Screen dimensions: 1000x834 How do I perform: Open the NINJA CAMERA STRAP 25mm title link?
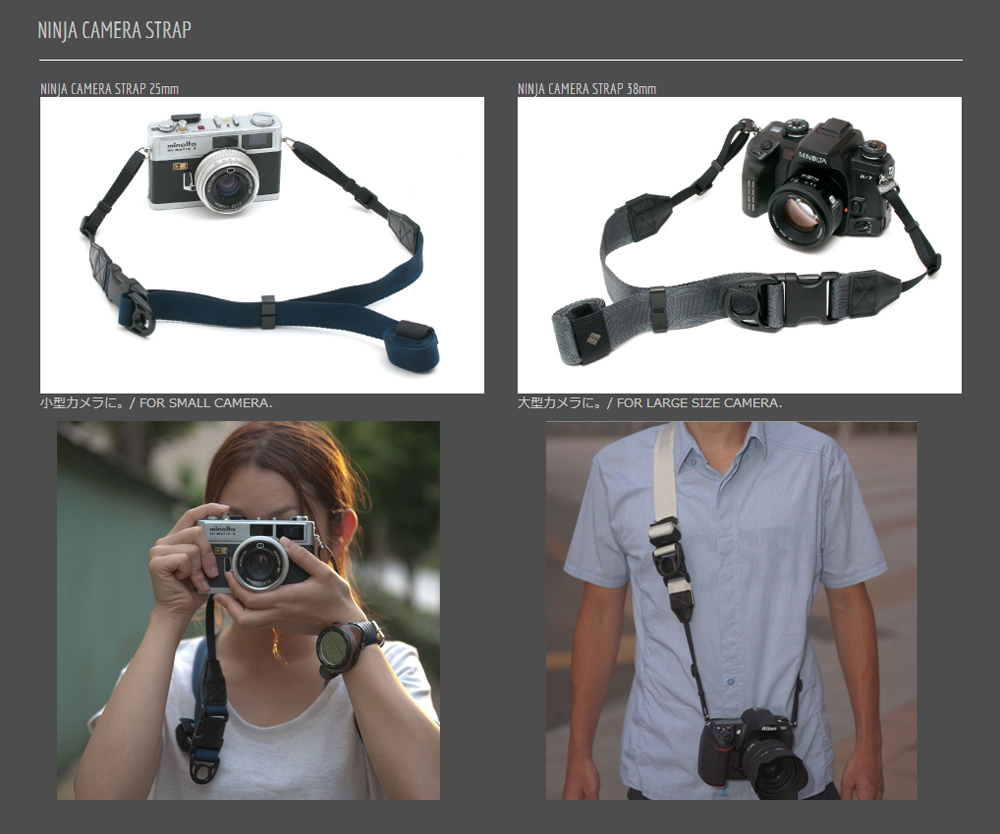(110, 89)
